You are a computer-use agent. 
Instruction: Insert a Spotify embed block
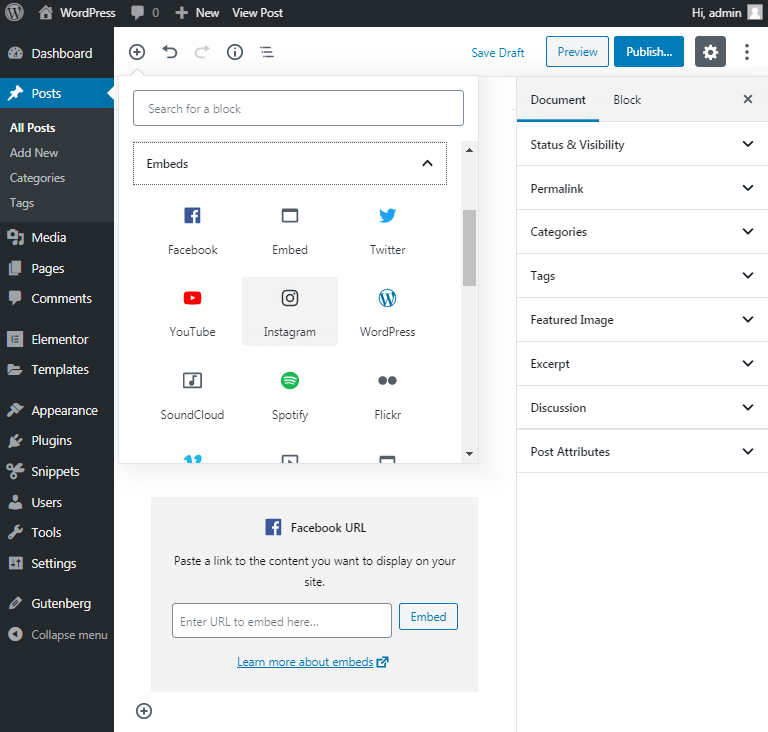pyautogui.click(x=290, y=395)
